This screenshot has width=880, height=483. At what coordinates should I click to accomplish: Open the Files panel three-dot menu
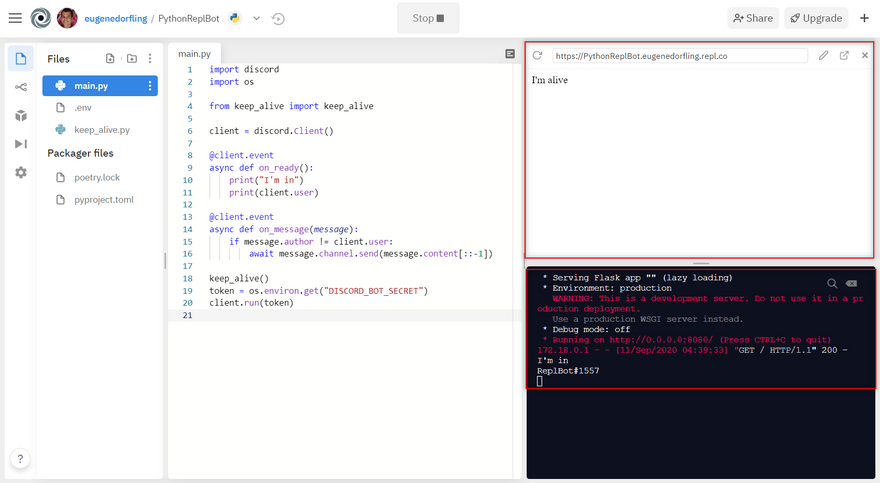[151, 59]
